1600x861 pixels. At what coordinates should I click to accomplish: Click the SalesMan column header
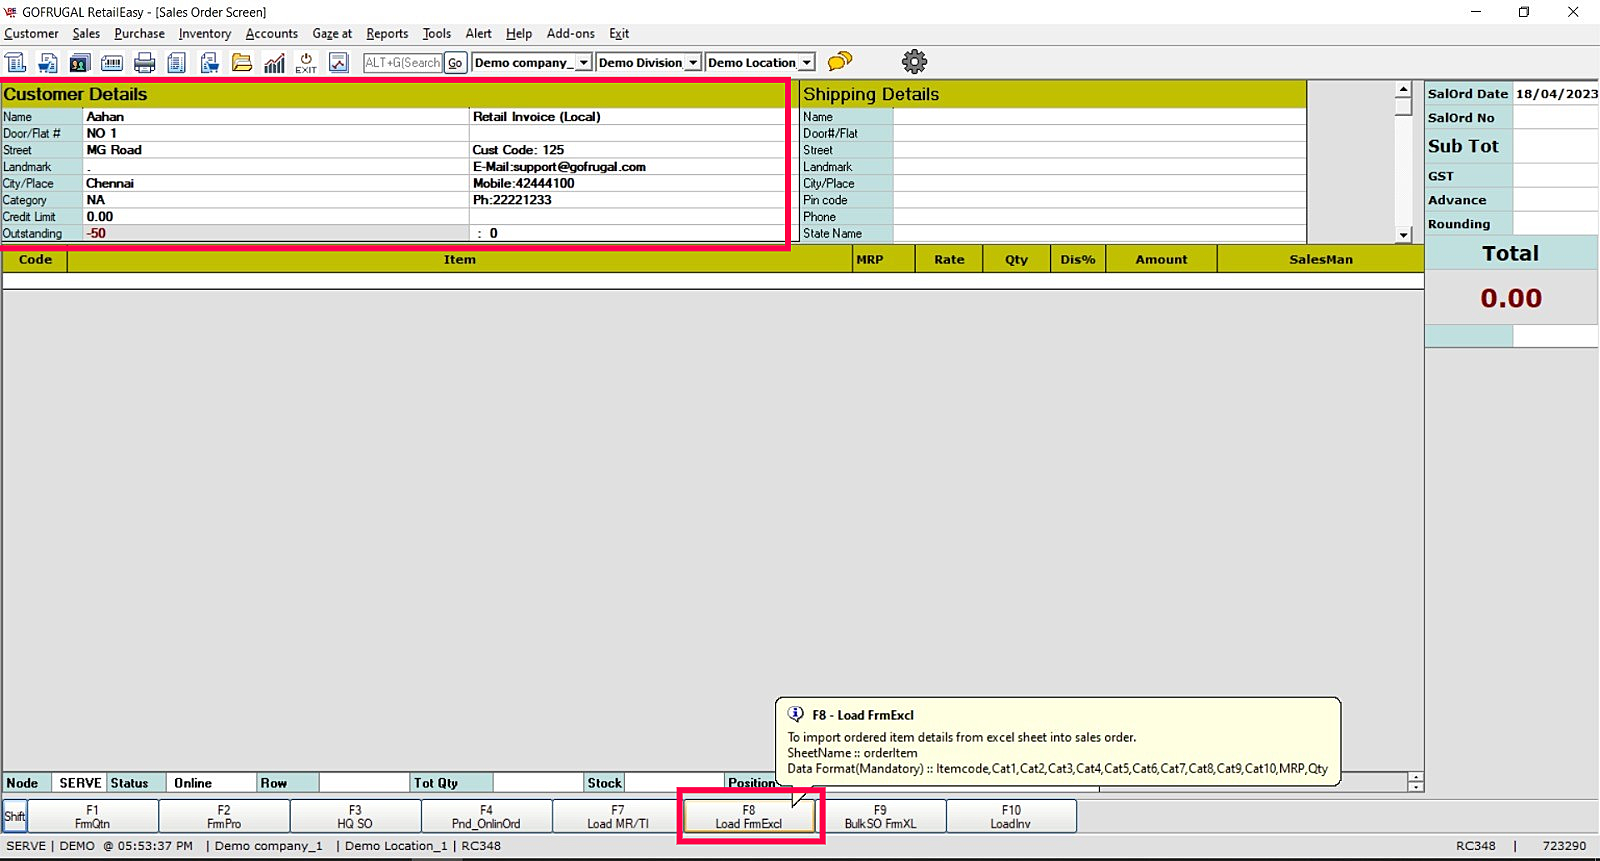point(1320,260)
